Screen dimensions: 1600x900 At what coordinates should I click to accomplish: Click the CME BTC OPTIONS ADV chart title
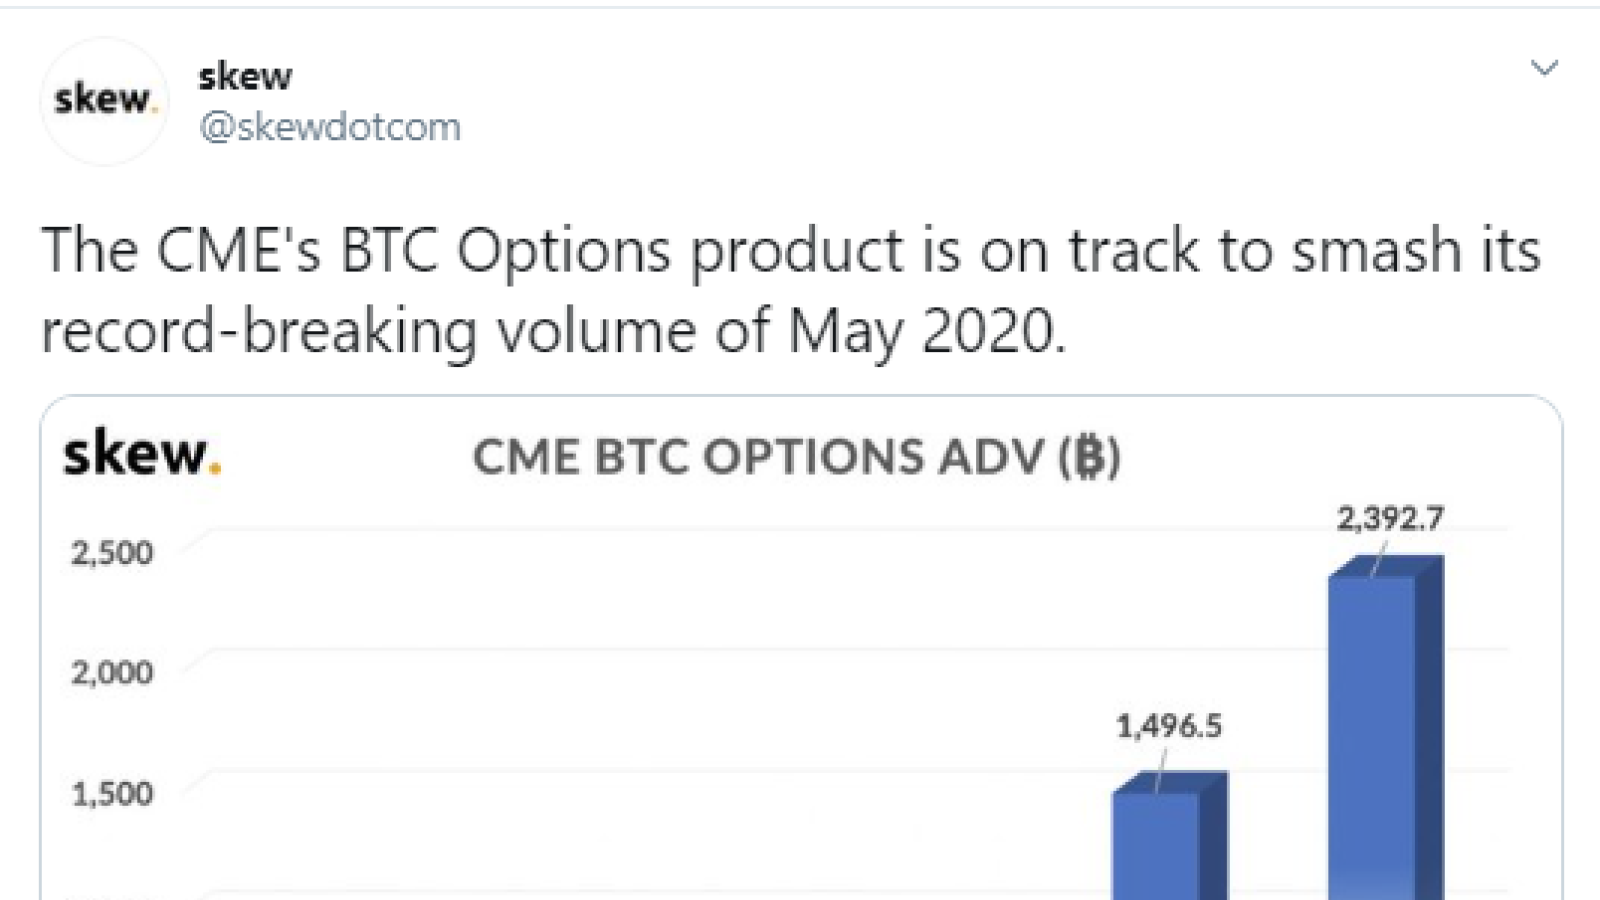tap(797, 458)
